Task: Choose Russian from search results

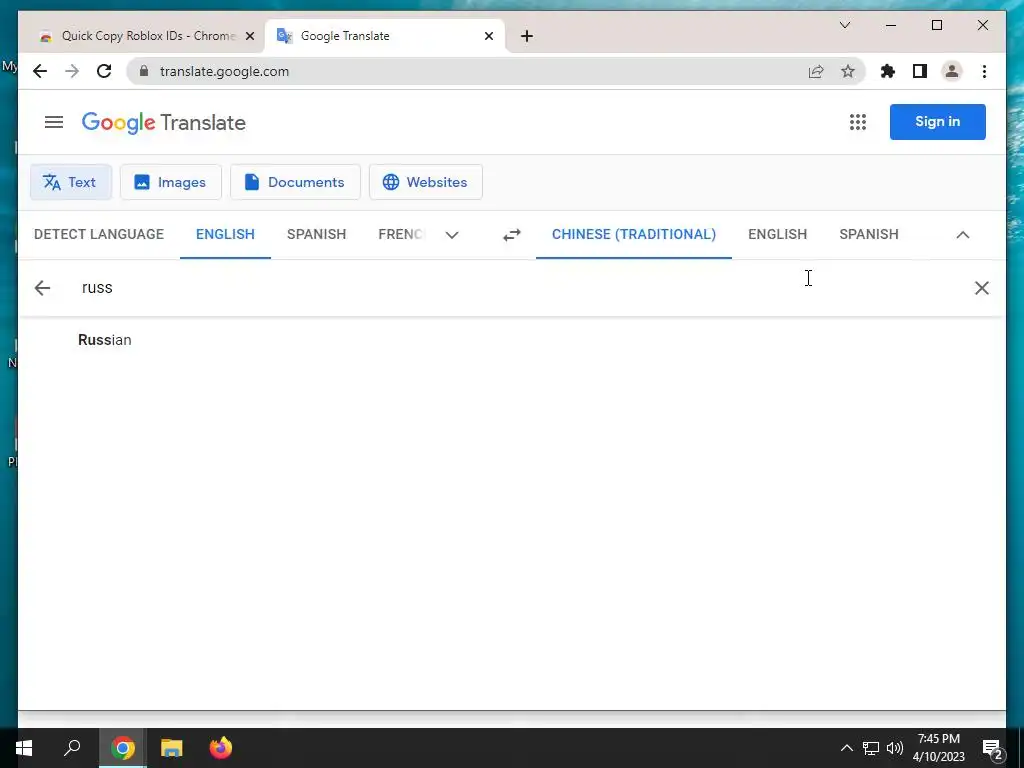Action: (x=104, y=340)
